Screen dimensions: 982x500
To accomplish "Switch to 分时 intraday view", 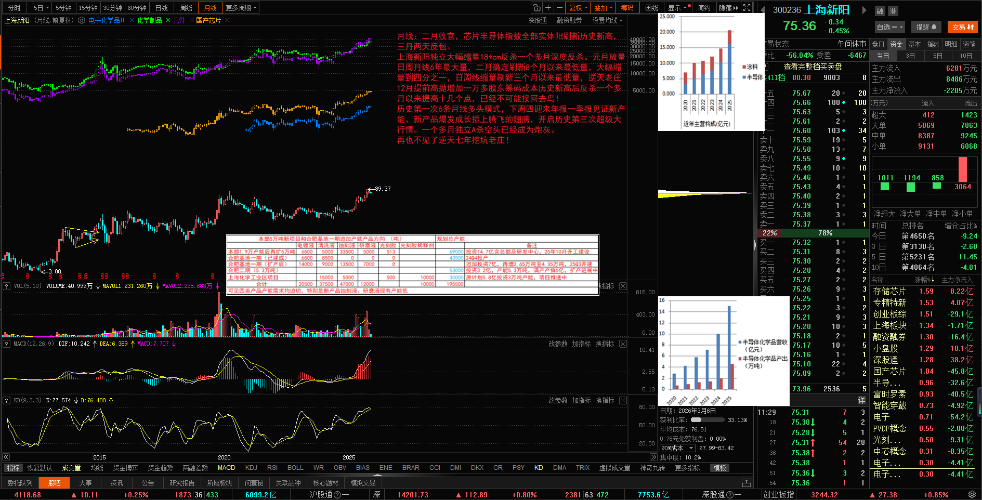I will [x=14, y=8].
